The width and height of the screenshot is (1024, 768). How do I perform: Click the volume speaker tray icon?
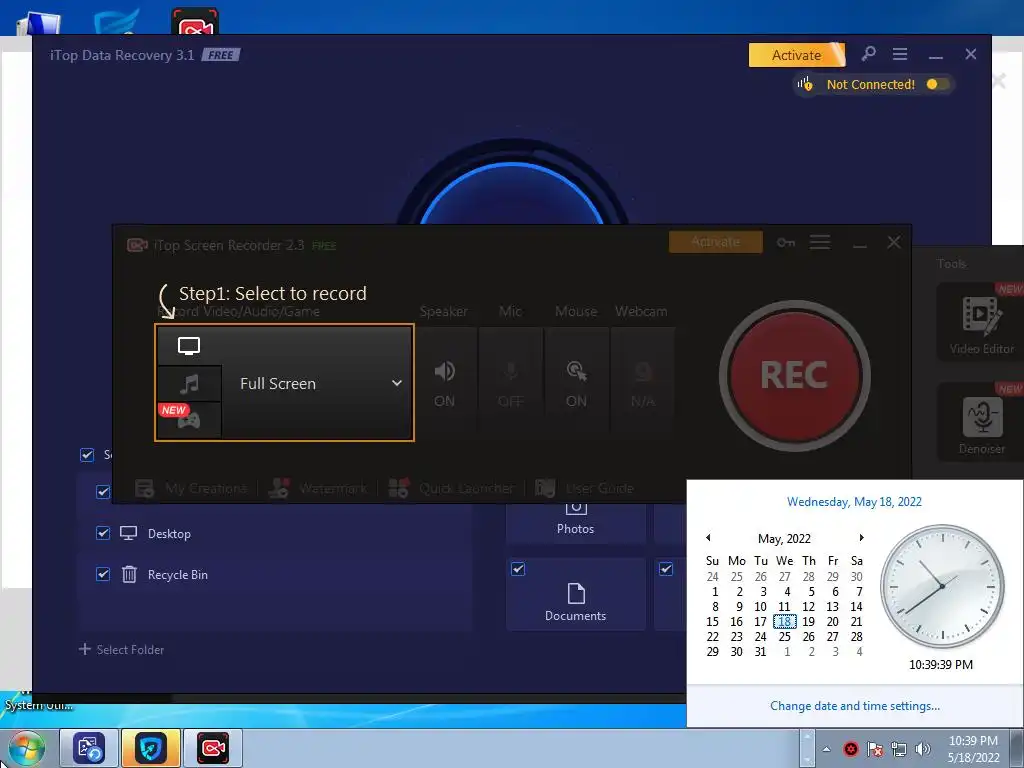pos(923,749)
